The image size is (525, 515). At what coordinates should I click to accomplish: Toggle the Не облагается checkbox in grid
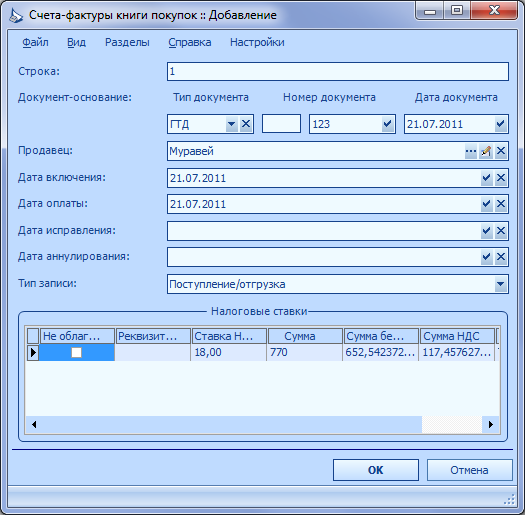77,353
